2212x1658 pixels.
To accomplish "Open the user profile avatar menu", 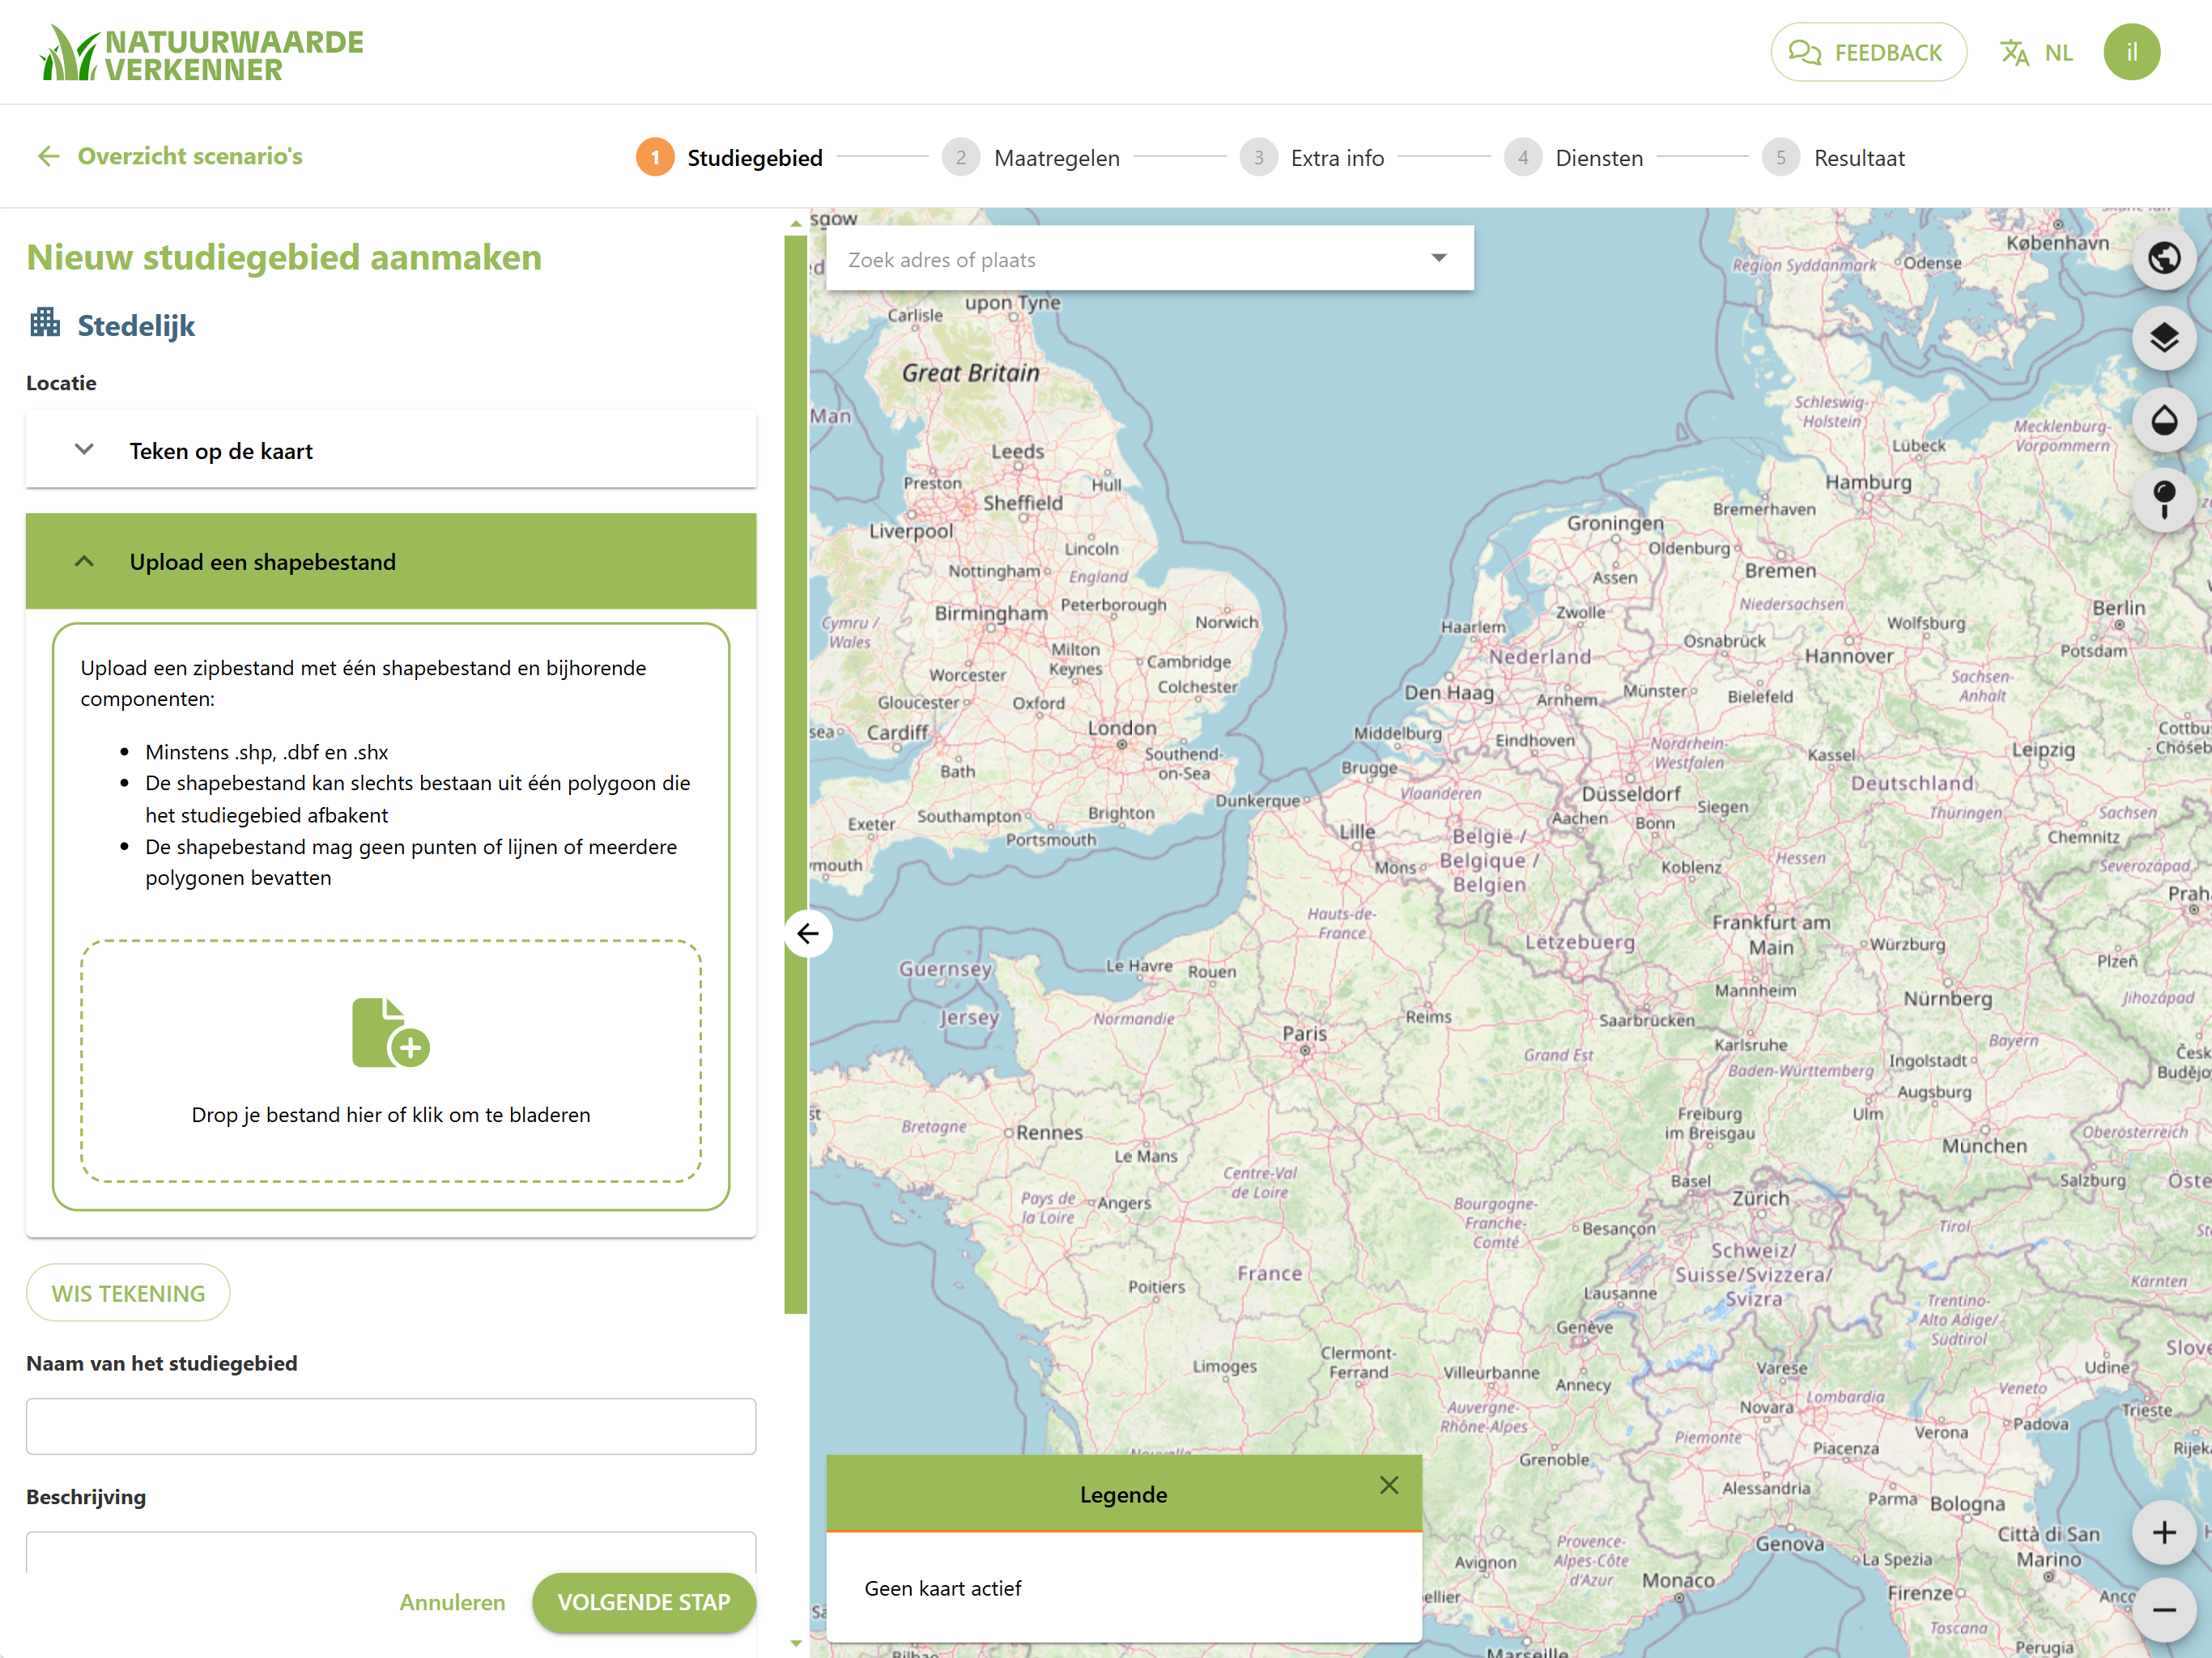I will click(x=2131, y=52).
